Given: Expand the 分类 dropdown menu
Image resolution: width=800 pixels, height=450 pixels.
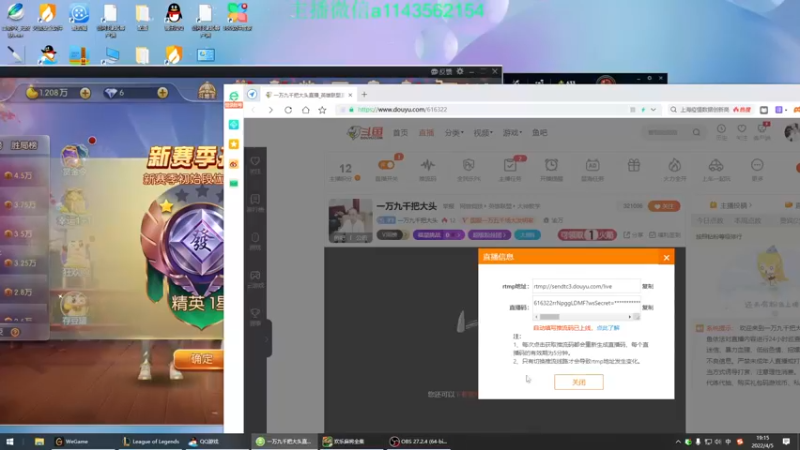Looking at the screenshot, I should (x=454, y=133).
